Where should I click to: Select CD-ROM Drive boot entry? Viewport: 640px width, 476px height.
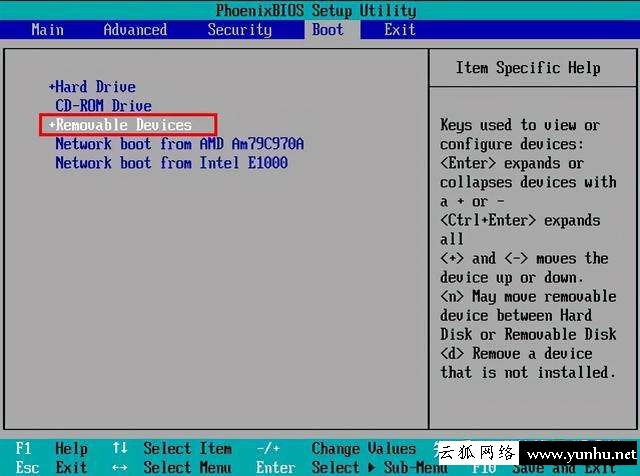(104, 106)
